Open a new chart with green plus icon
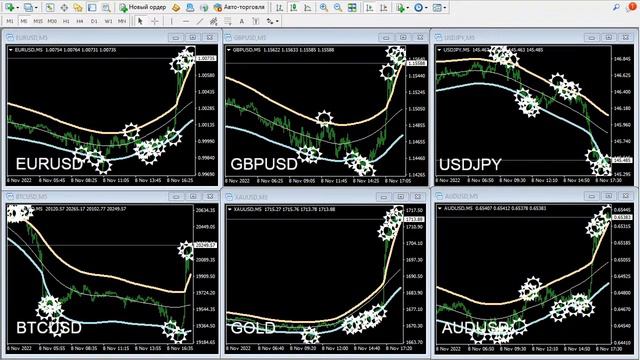Viewport: 640px width, 360px height. 9,7
